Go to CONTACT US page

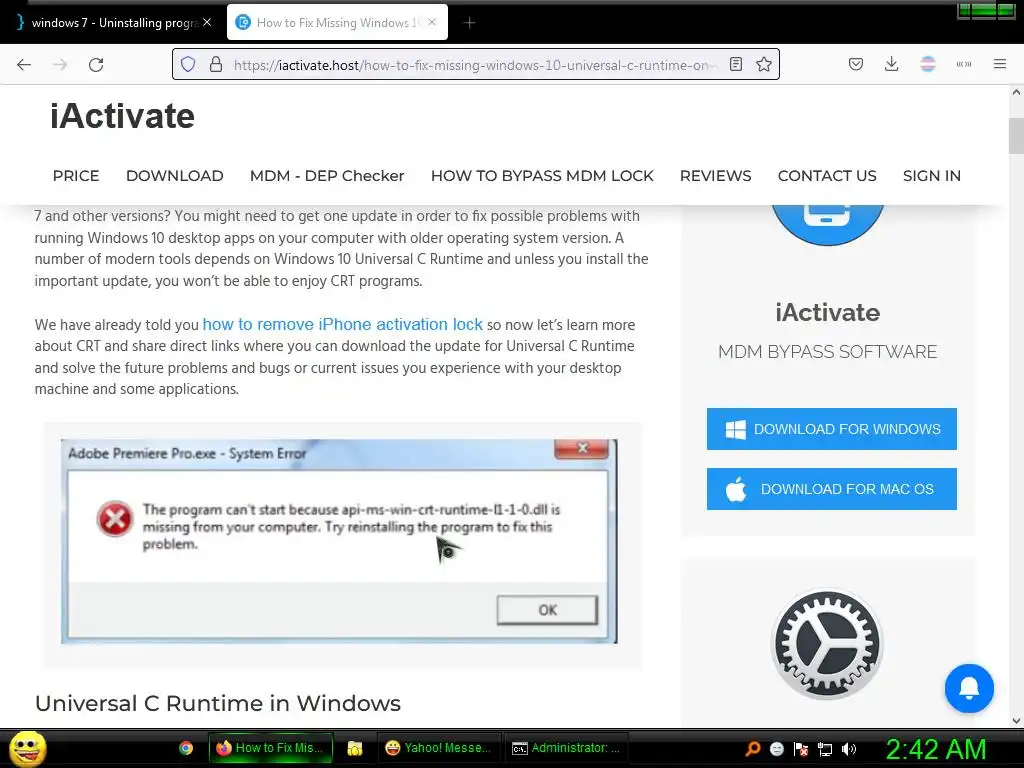[x=827, y=176]
